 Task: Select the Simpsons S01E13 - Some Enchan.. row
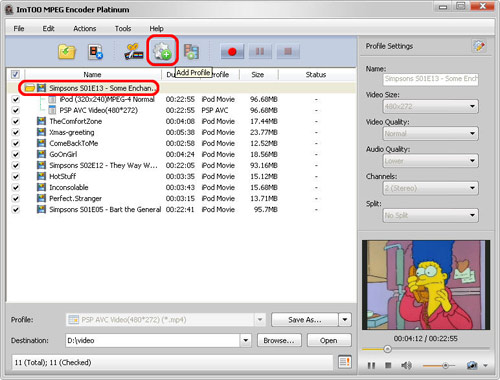181,88
